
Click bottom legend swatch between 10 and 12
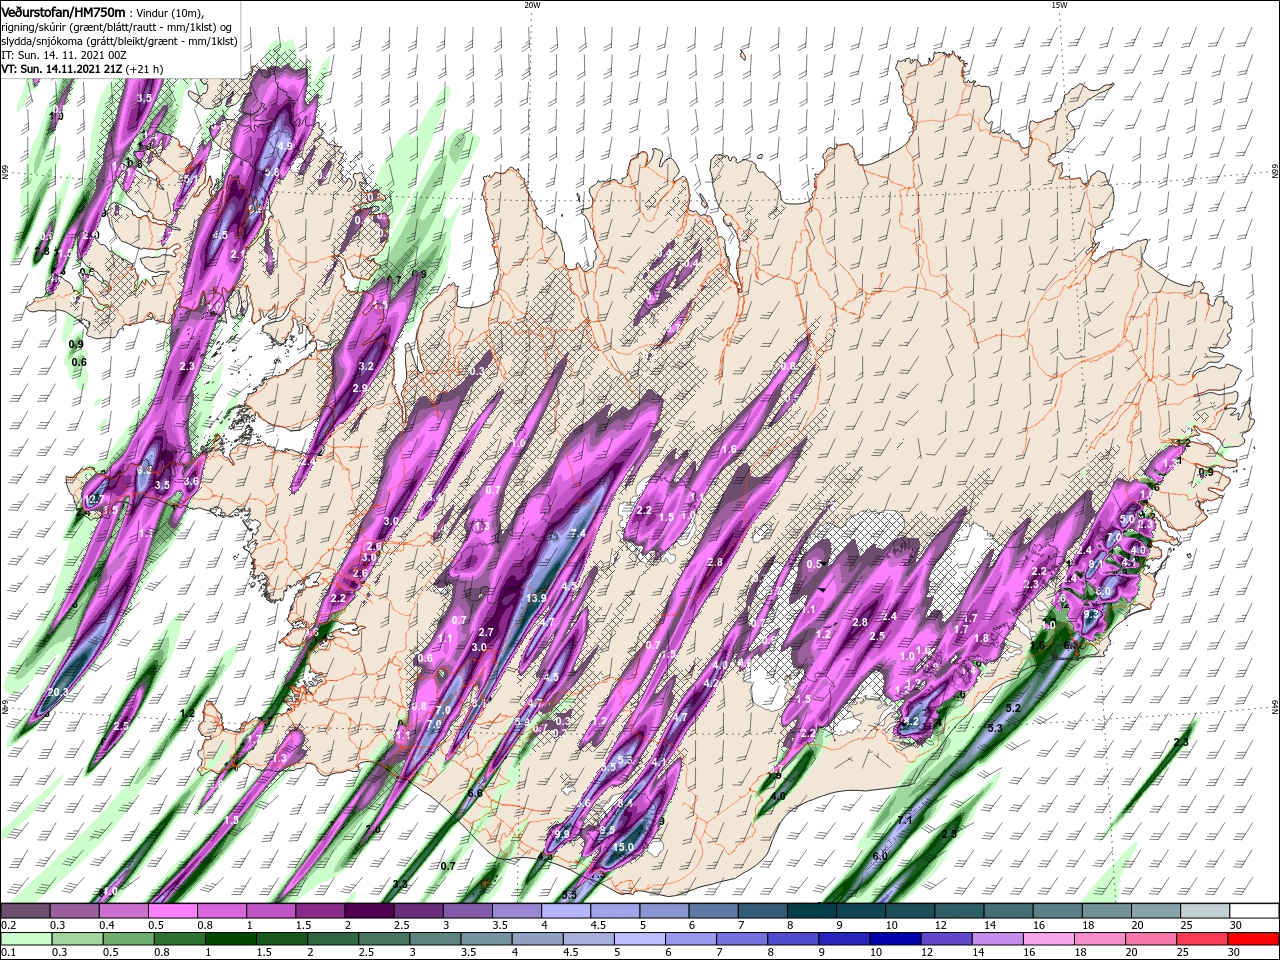[897, 940]
